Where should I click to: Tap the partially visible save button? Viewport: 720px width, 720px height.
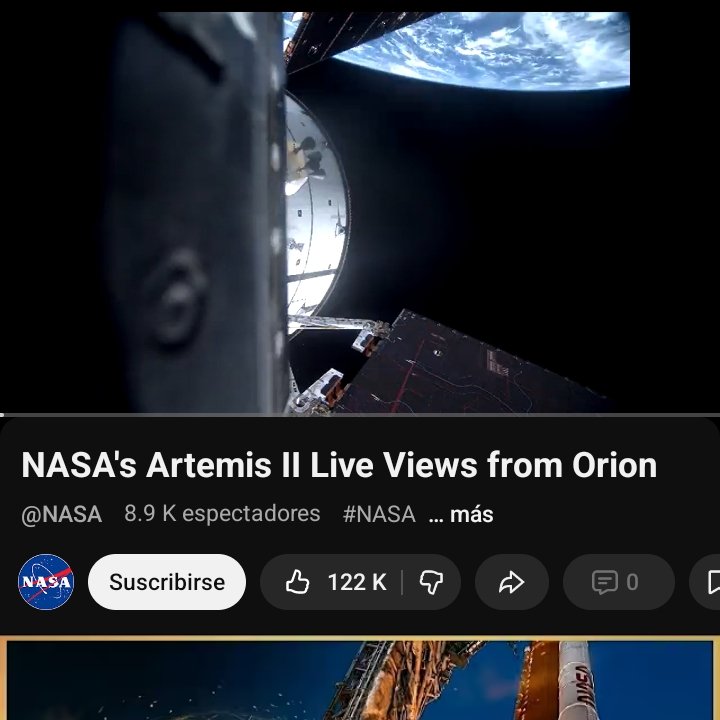tap(705, 582)
